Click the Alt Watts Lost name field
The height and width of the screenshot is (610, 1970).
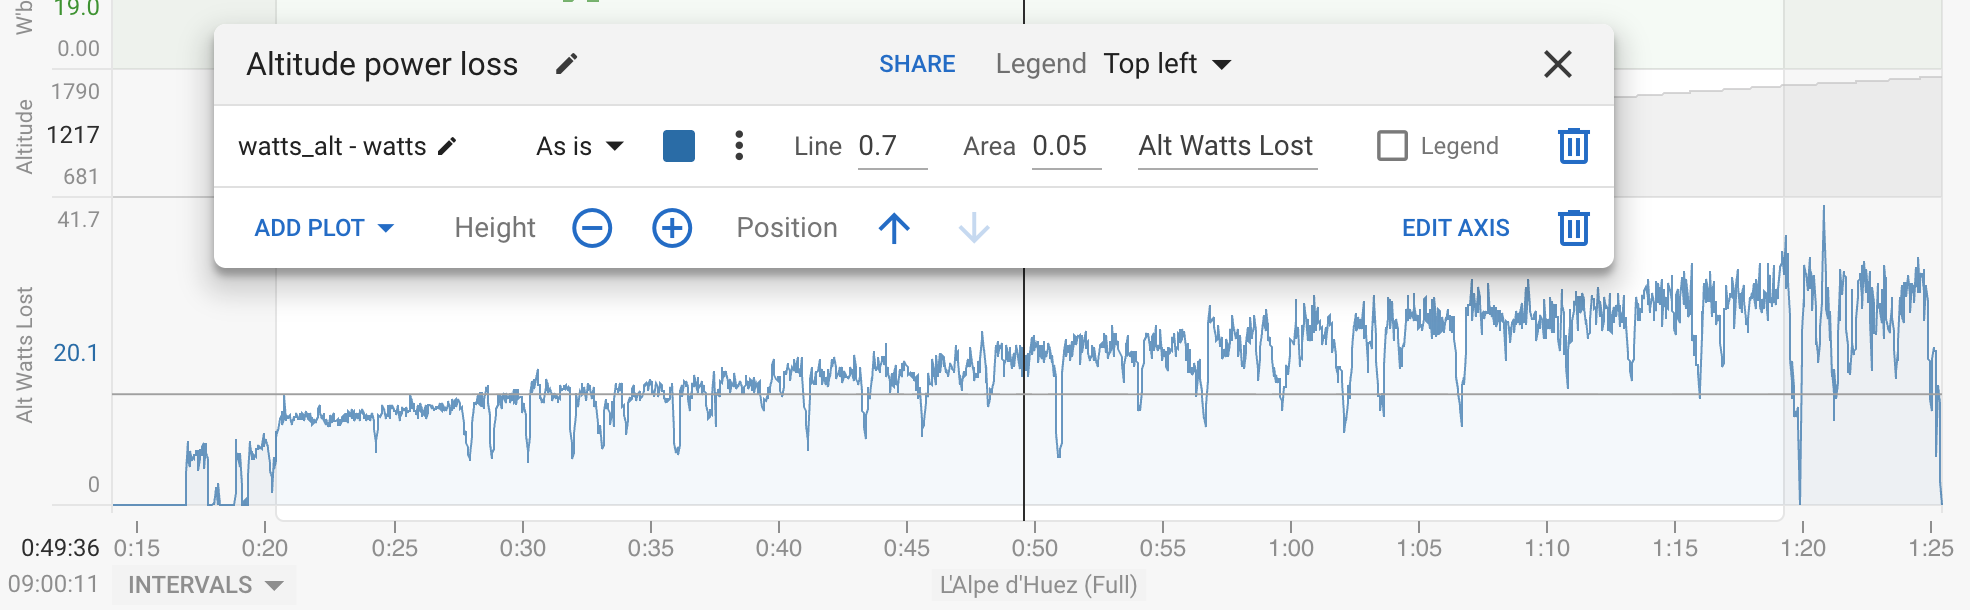1226,146
